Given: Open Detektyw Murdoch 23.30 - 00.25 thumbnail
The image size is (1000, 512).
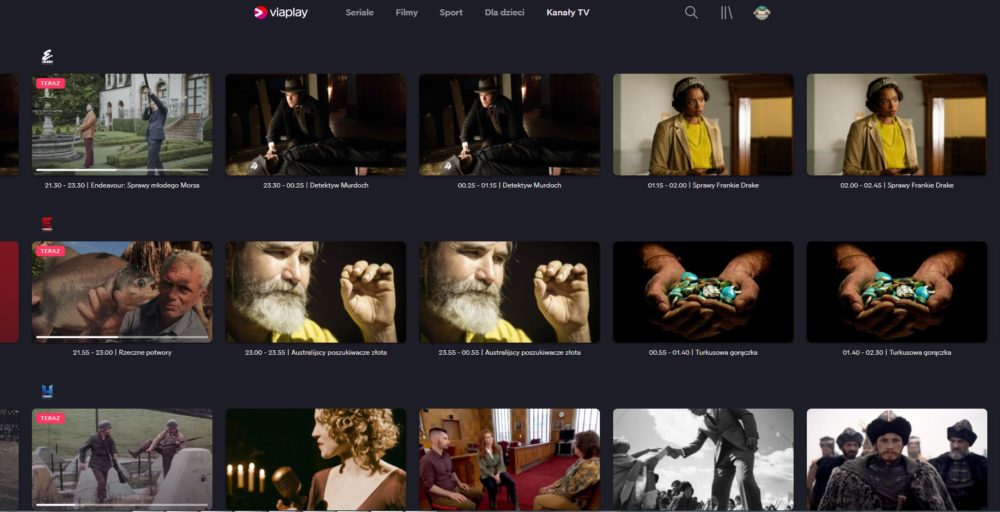Looking at the screenshot, I should point(316,124).
